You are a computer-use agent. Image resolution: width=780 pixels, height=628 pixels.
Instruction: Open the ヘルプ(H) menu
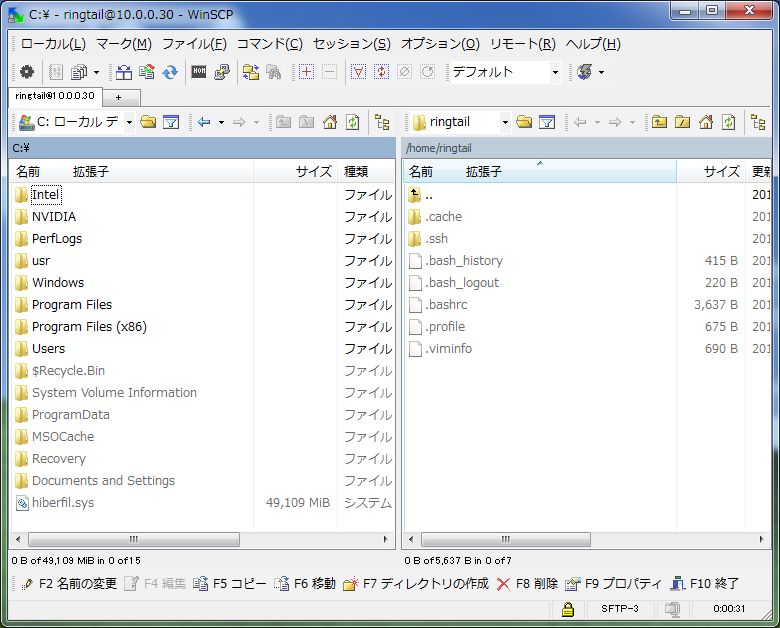(593, 44)
